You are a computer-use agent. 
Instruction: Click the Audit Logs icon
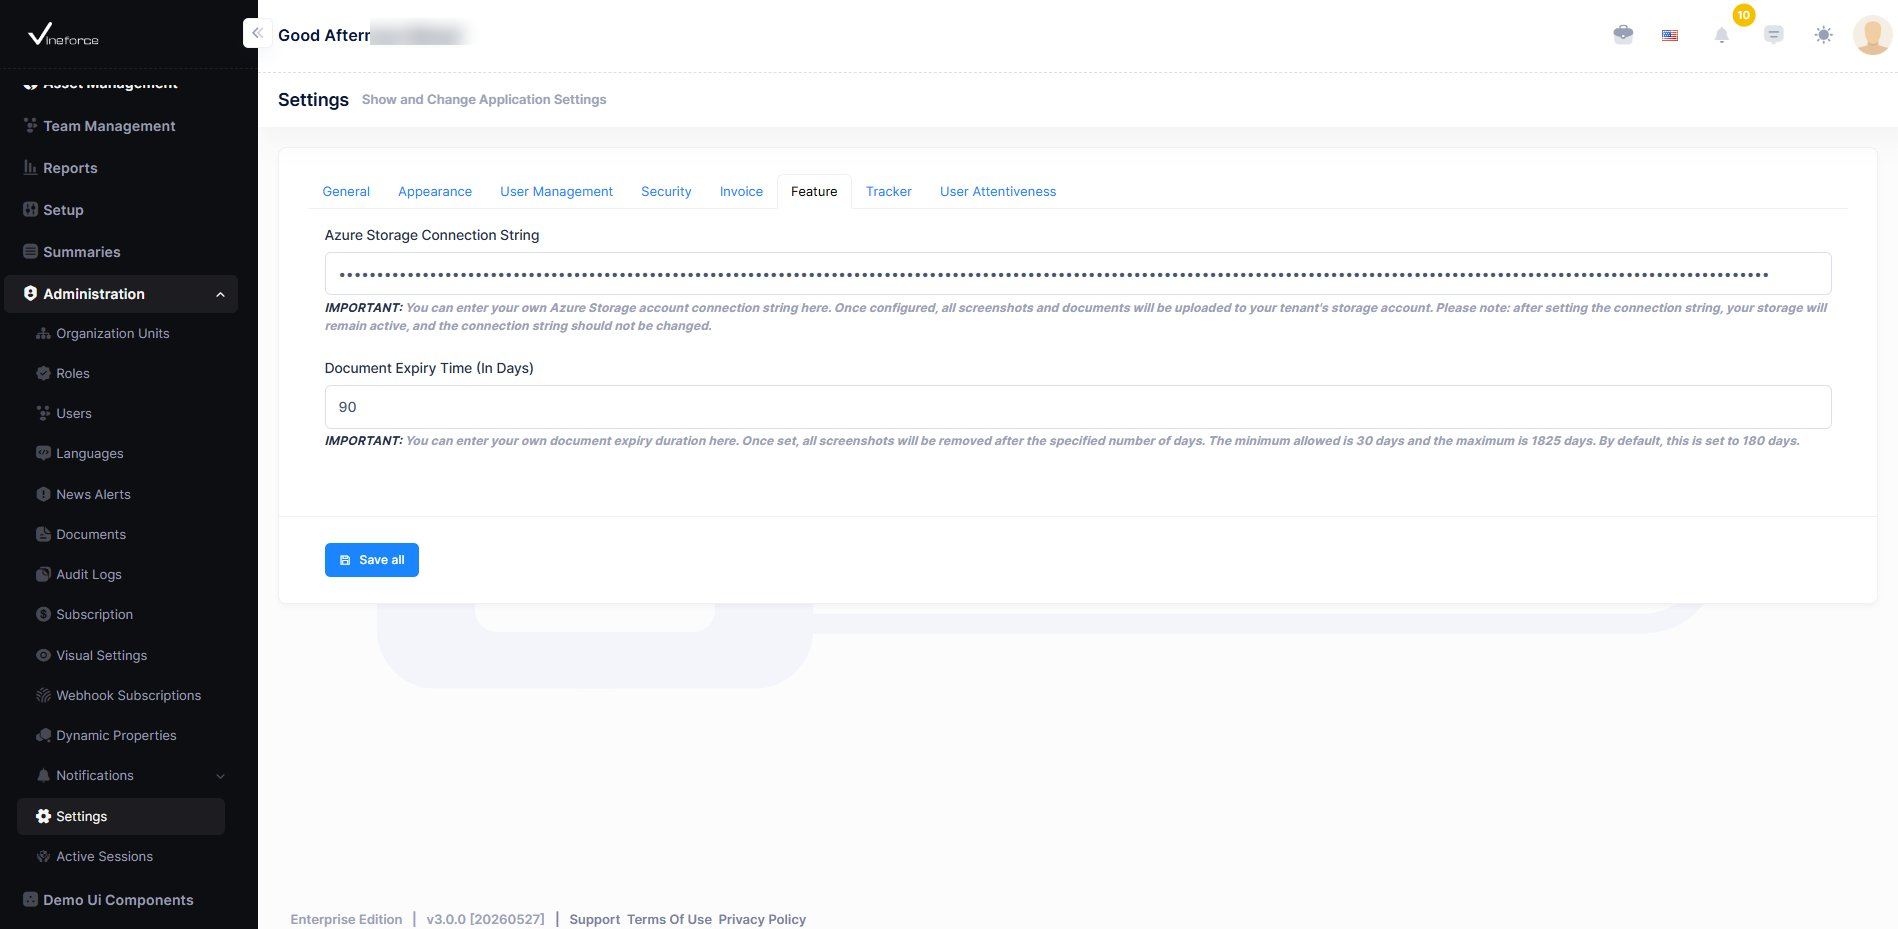click(x=43, y=574)
